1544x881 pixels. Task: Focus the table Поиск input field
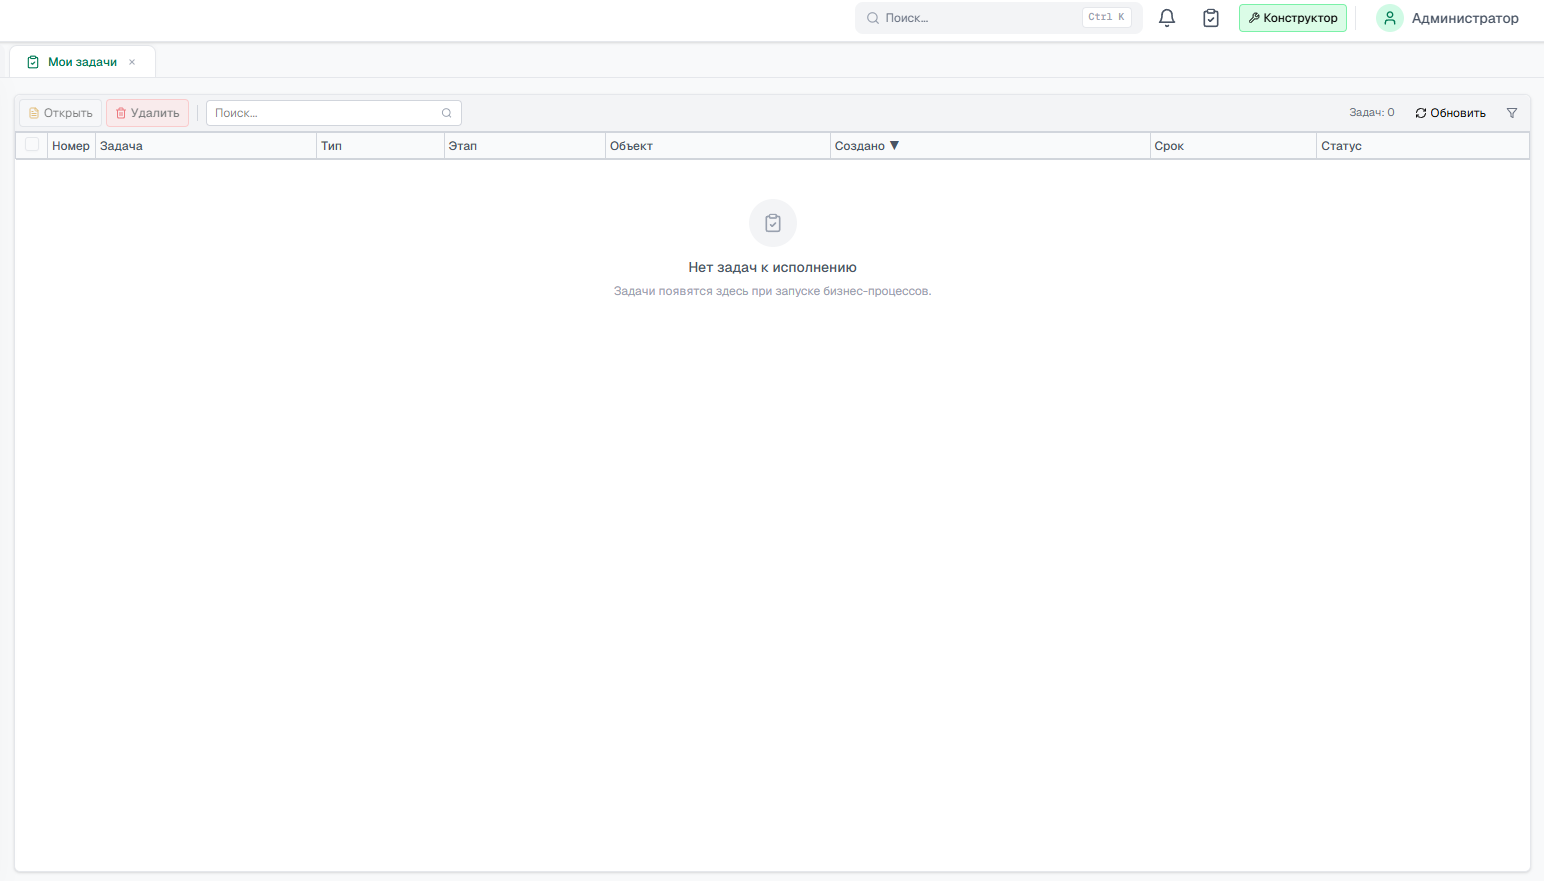pyautogui.click(x=333, y=113)
